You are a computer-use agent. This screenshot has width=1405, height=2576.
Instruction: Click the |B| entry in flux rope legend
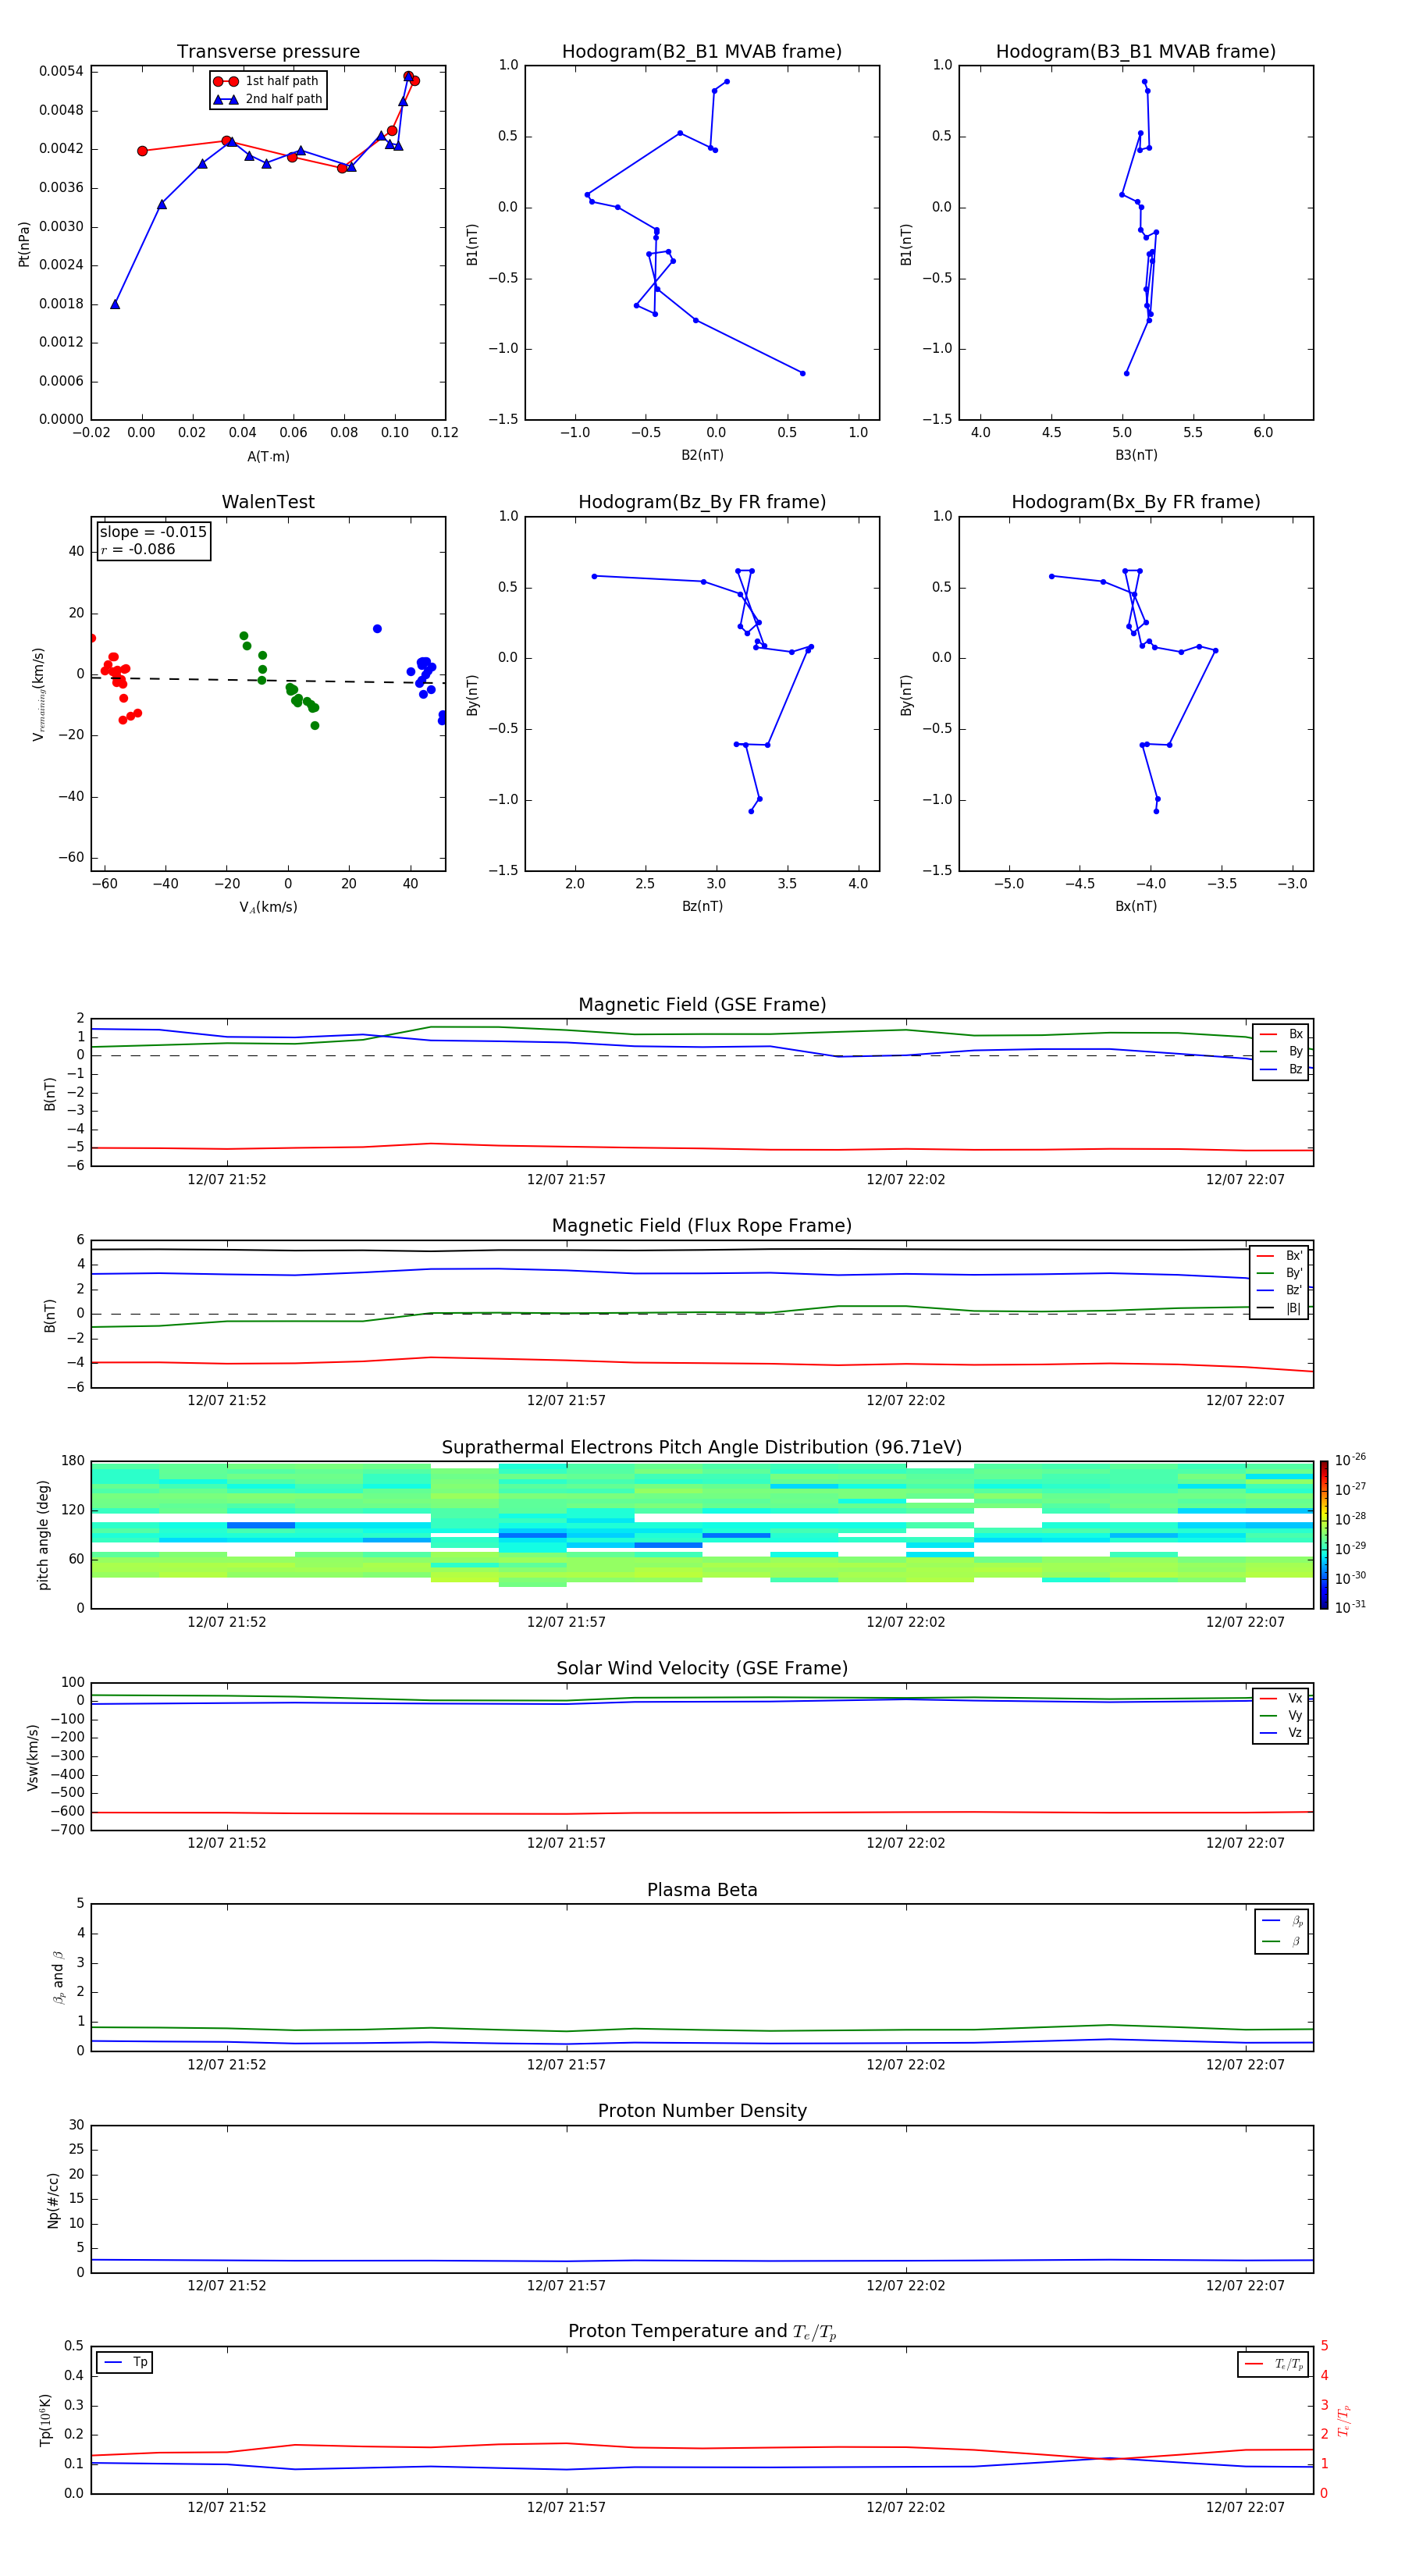coord(1279,1308)
